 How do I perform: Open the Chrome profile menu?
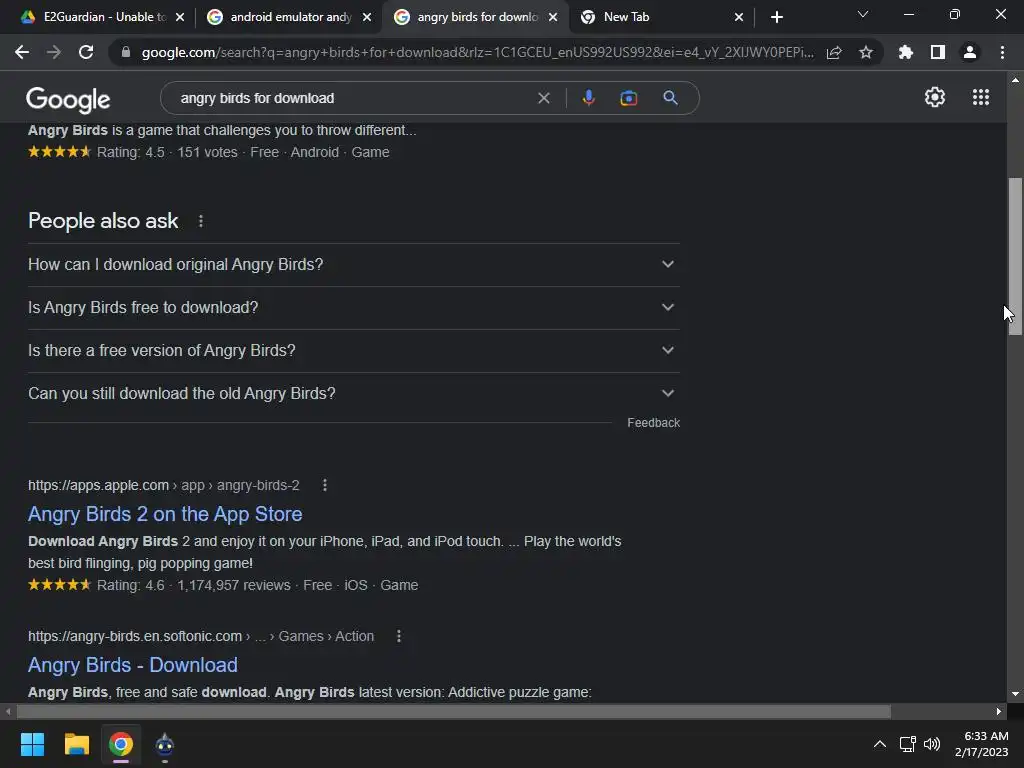click(970, 52)
